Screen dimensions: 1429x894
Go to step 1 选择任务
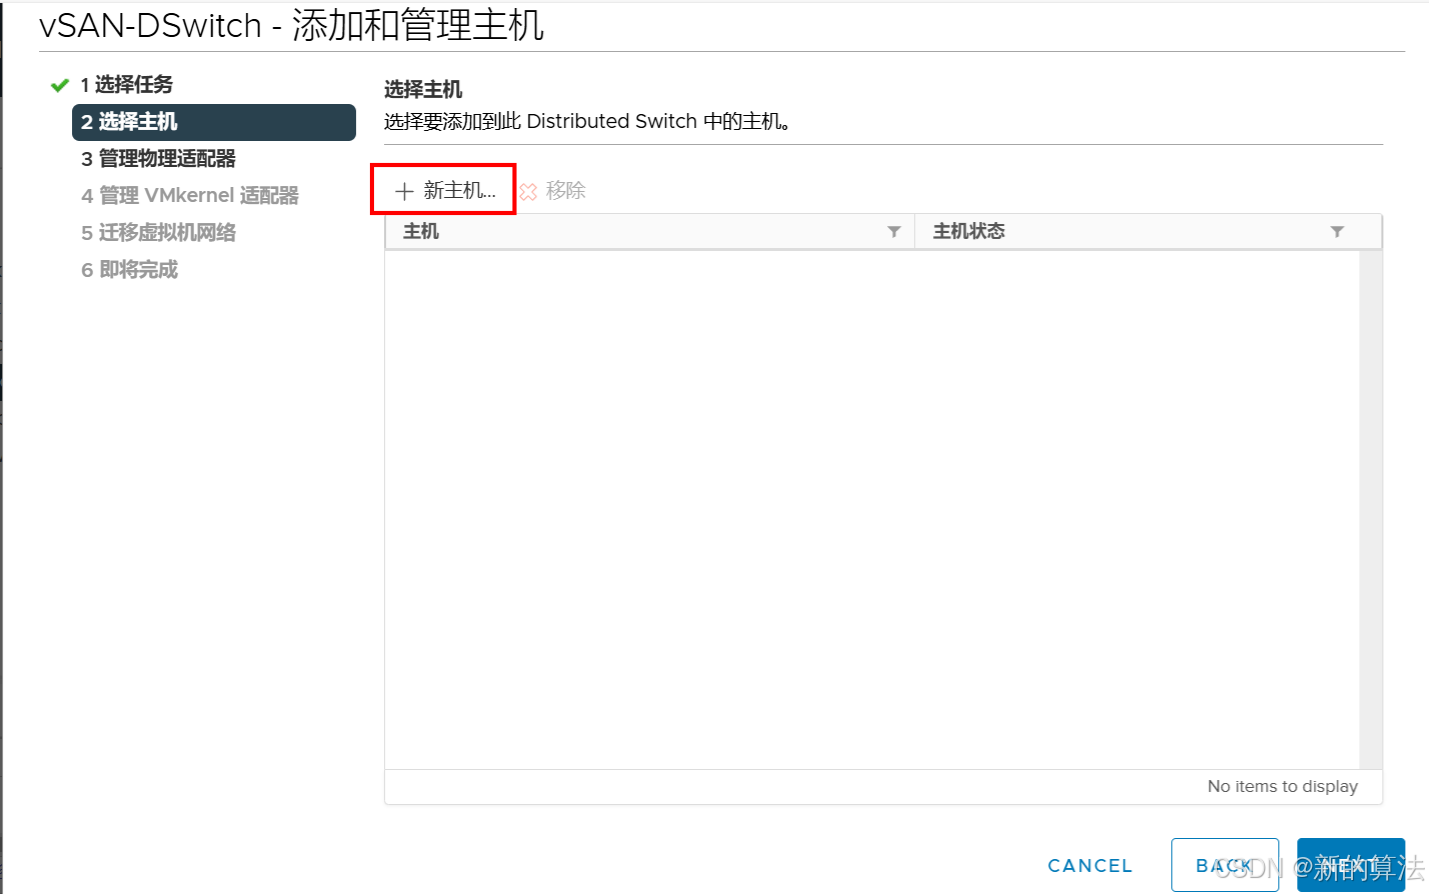126,85
